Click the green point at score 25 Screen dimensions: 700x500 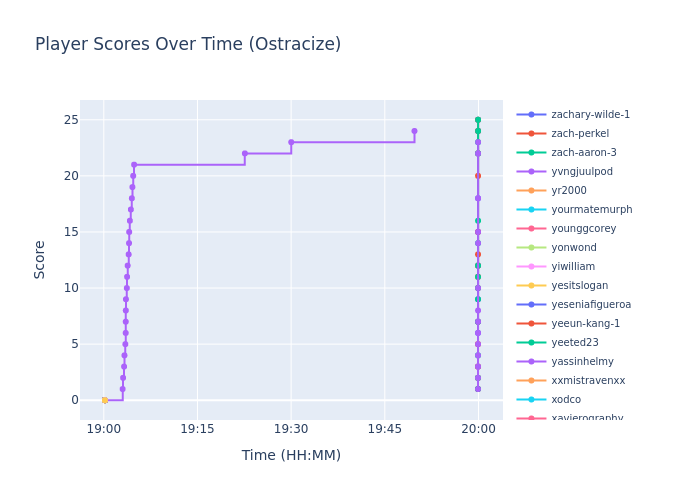478,120
